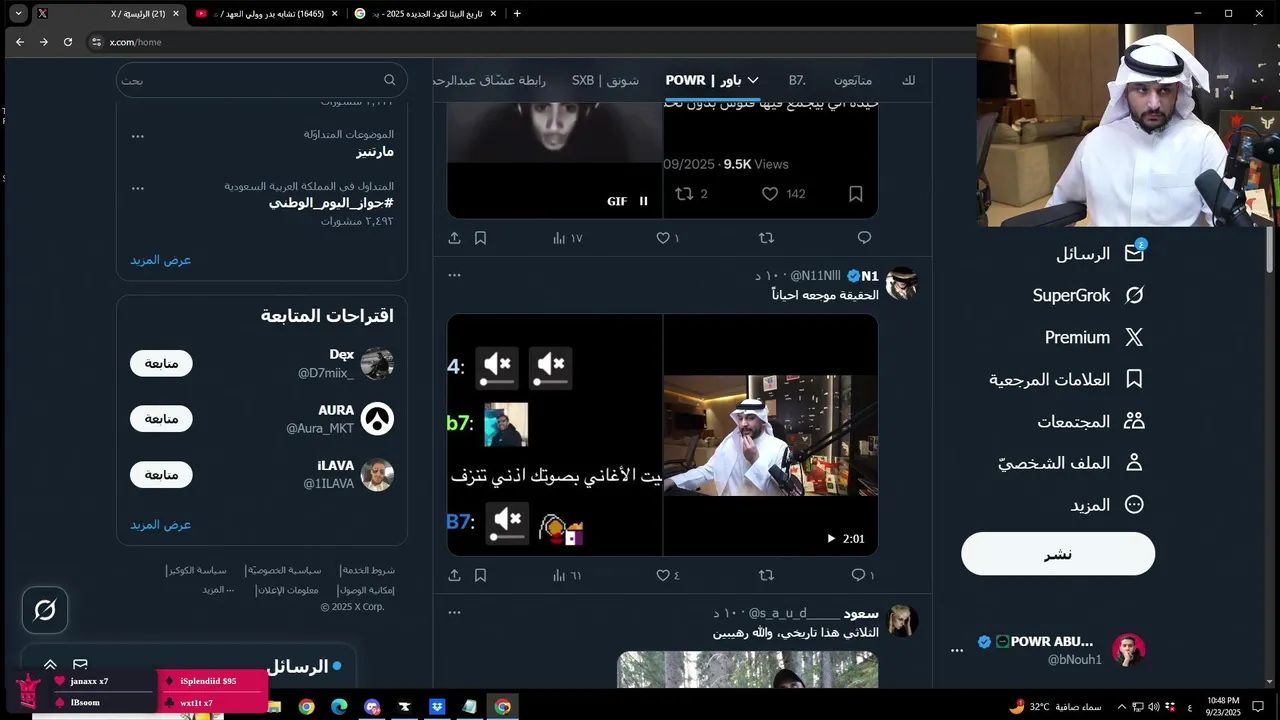The width and height of the screenshot is (1280, 720).
Task: Play the 2:01 video in N1 post
Action: pyautogui.click(x=831, y=538)
